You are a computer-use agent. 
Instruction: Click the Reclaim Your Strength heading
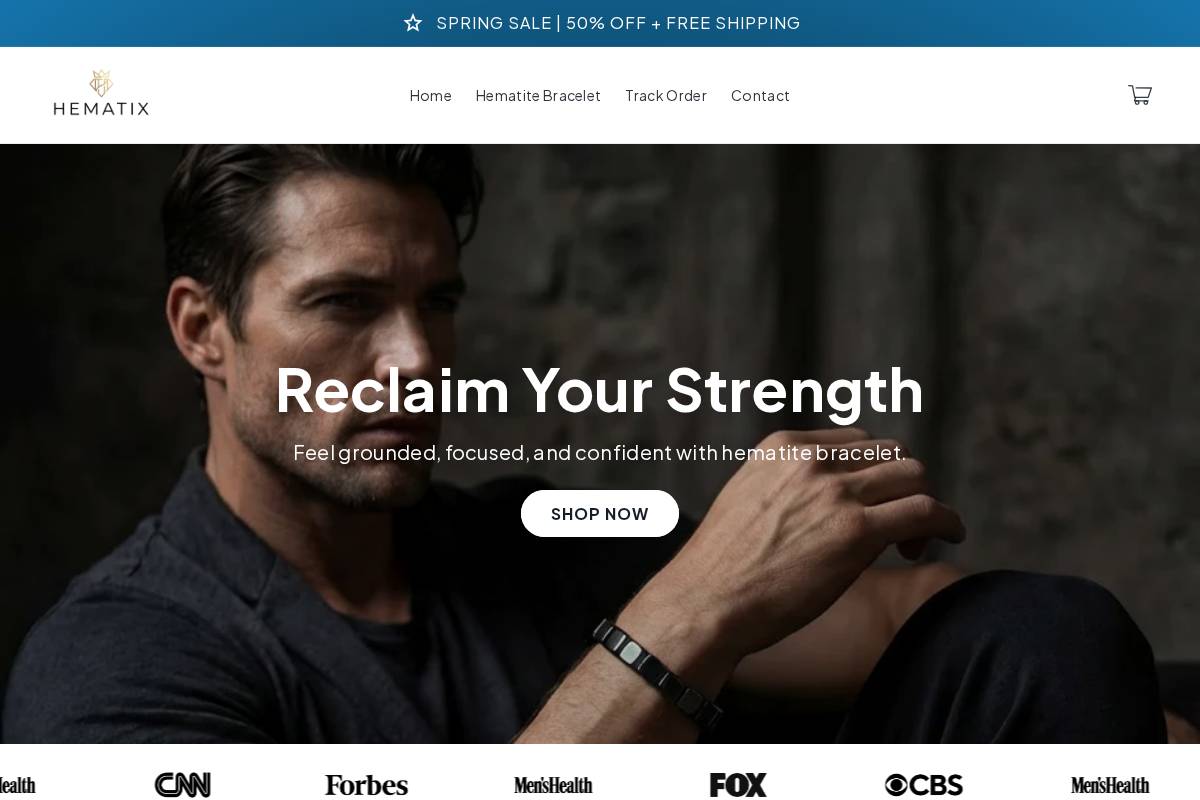point(600,389)
